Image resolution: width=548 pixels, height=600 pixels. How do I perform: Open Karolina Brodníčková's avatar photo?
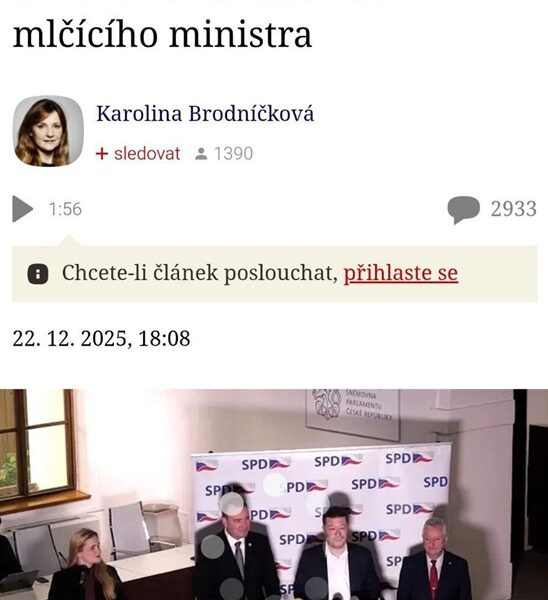(48, 131)
